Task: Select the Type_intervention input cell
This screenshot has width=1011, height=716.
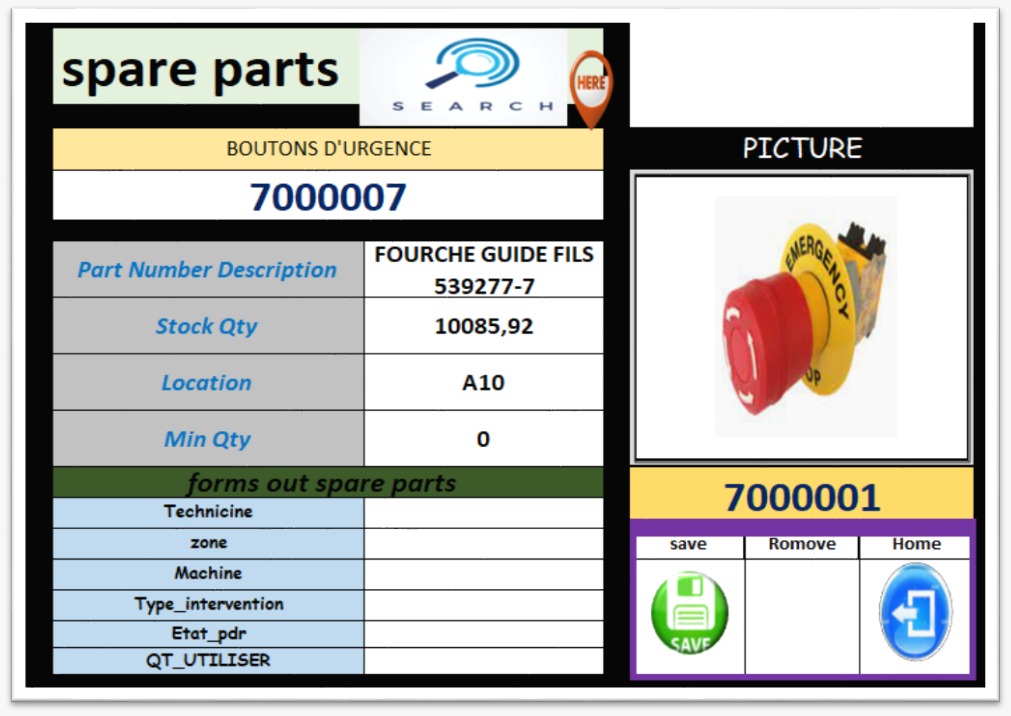Action: pyautogui.click(x=483, y=605)
